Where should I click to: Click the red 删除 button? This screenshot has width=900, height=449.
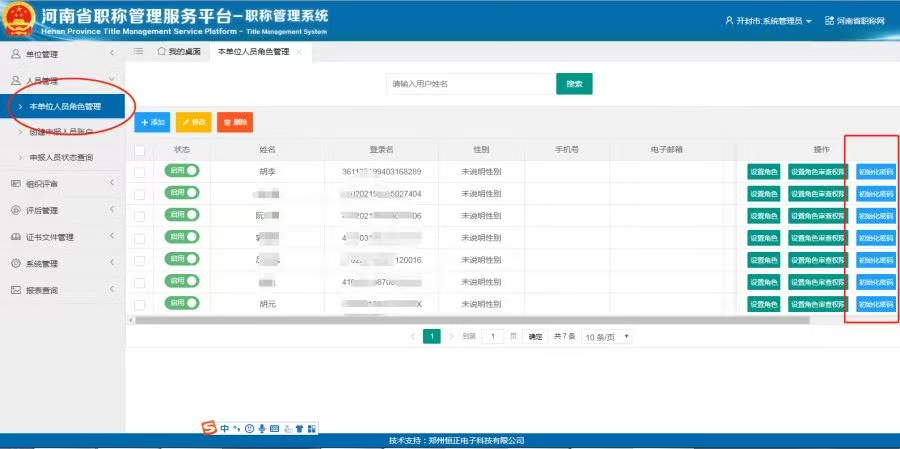[x=235, y=122]
